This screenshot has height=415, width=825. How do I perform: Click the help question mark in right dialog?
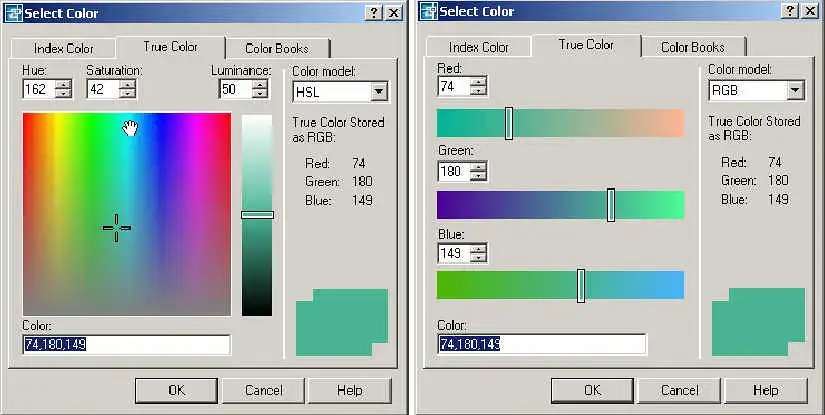789,11
